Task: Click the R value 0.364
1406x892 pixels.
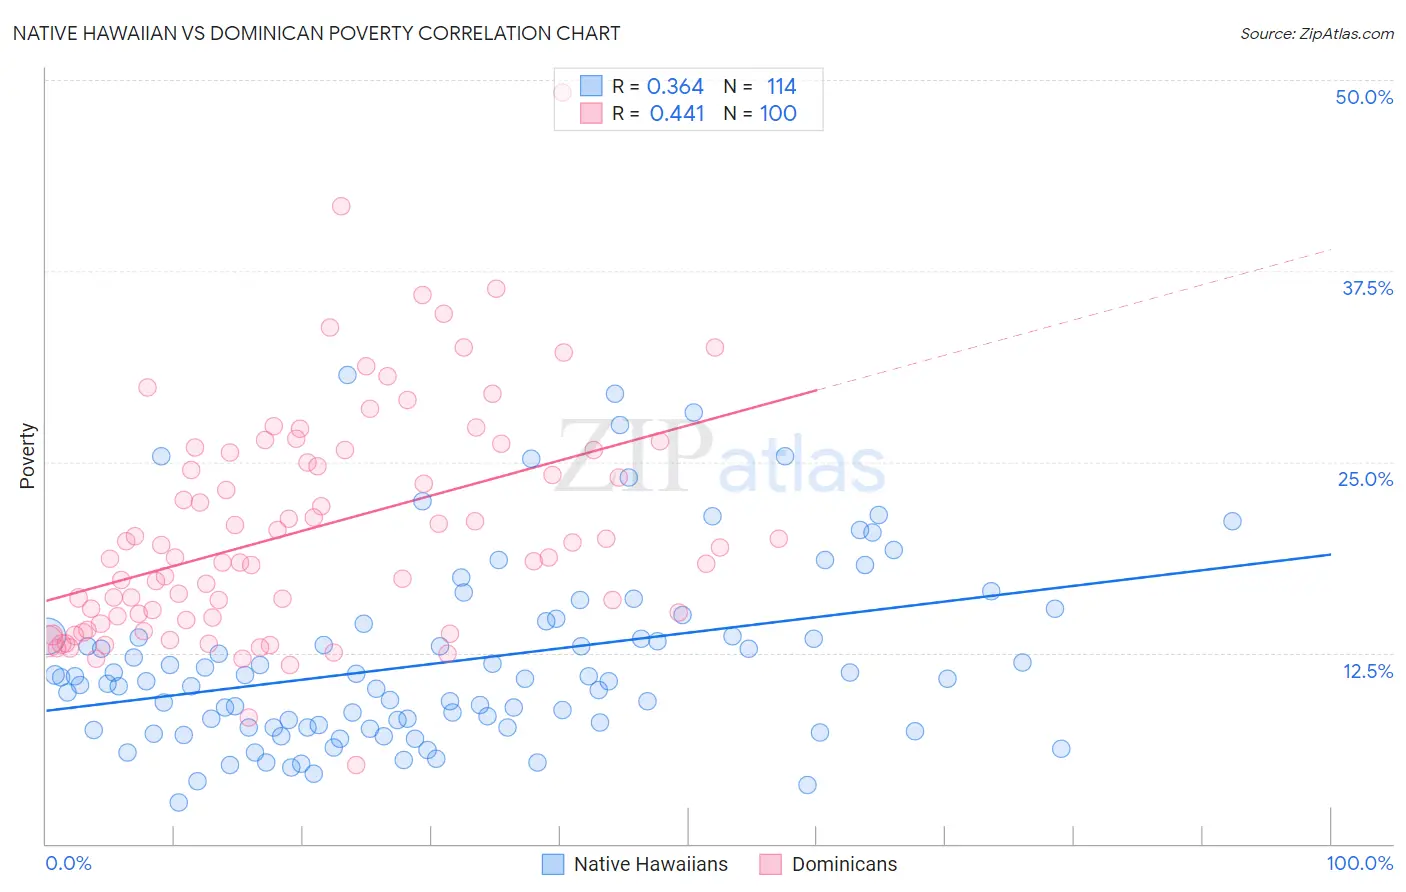Action: point(676,86)
